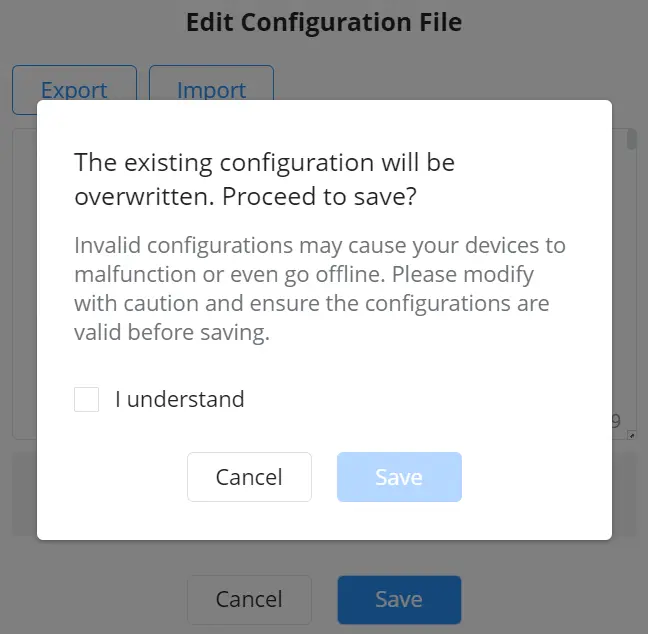The height and width of the screenshot is (634, 648).
Task: Grab the configuration editor scrollbar thumb
Action: pos(631,140)
